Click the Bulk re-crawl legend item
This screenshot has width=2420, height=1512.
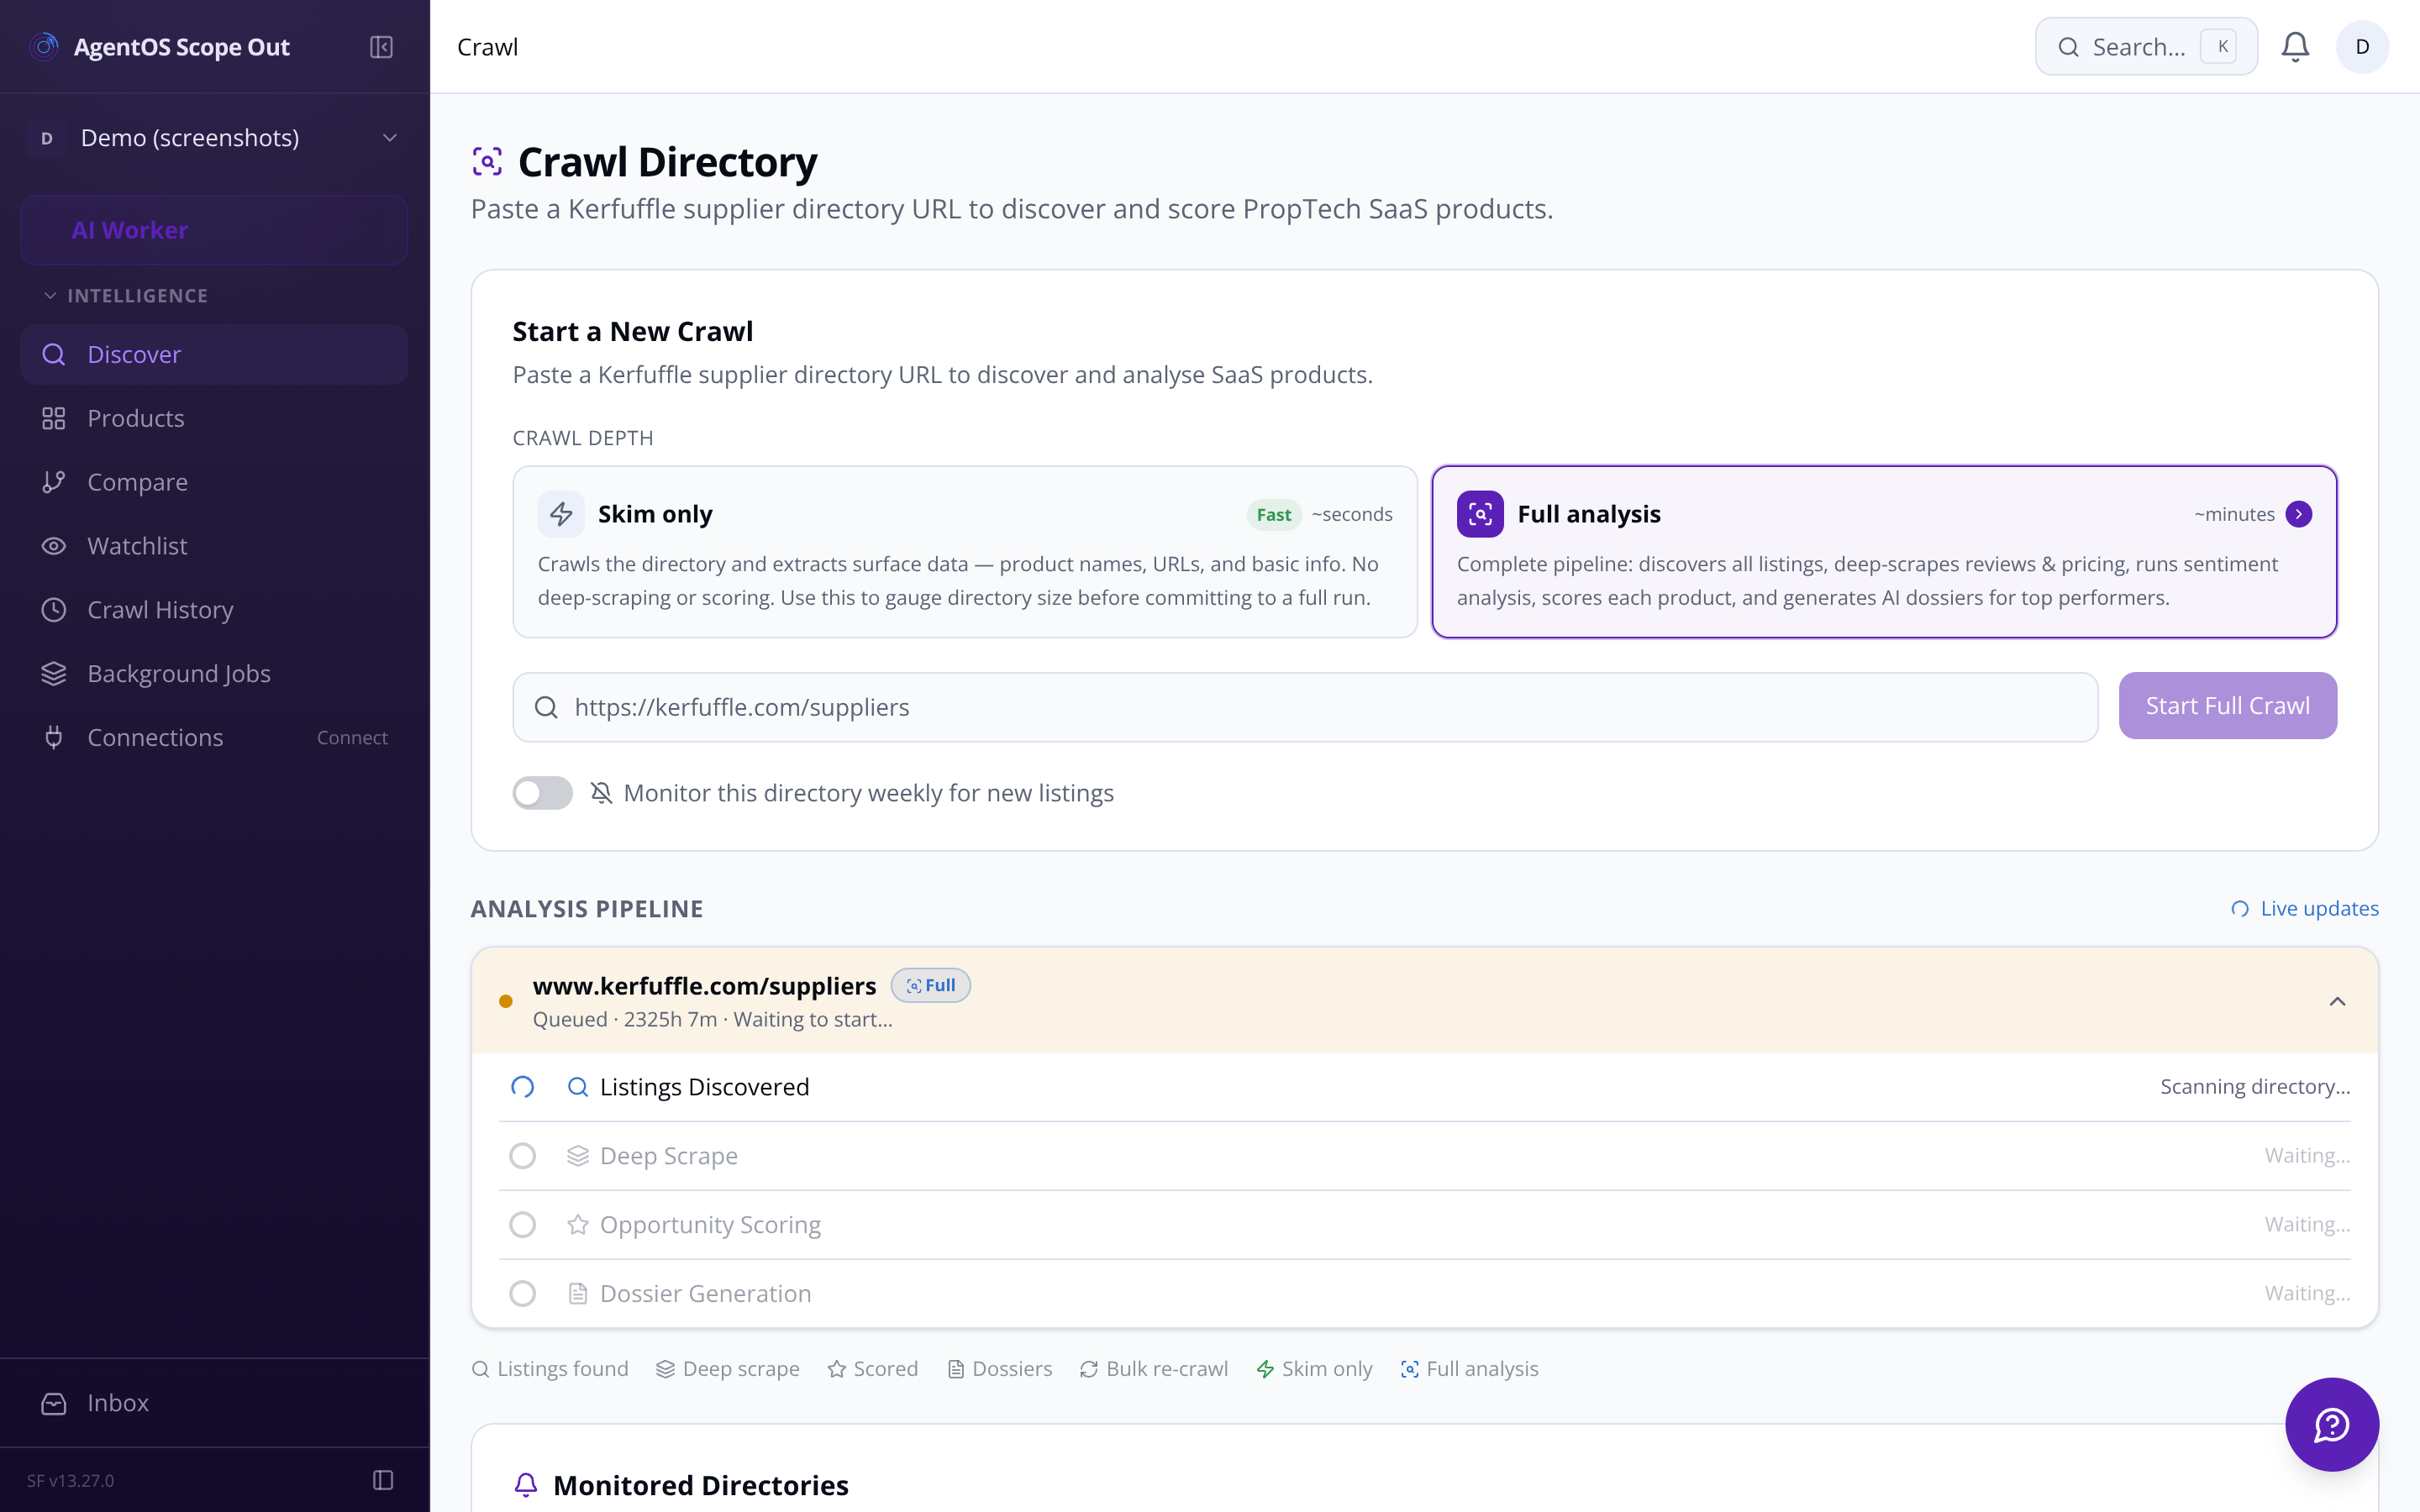click(x=1154, y=1369)
